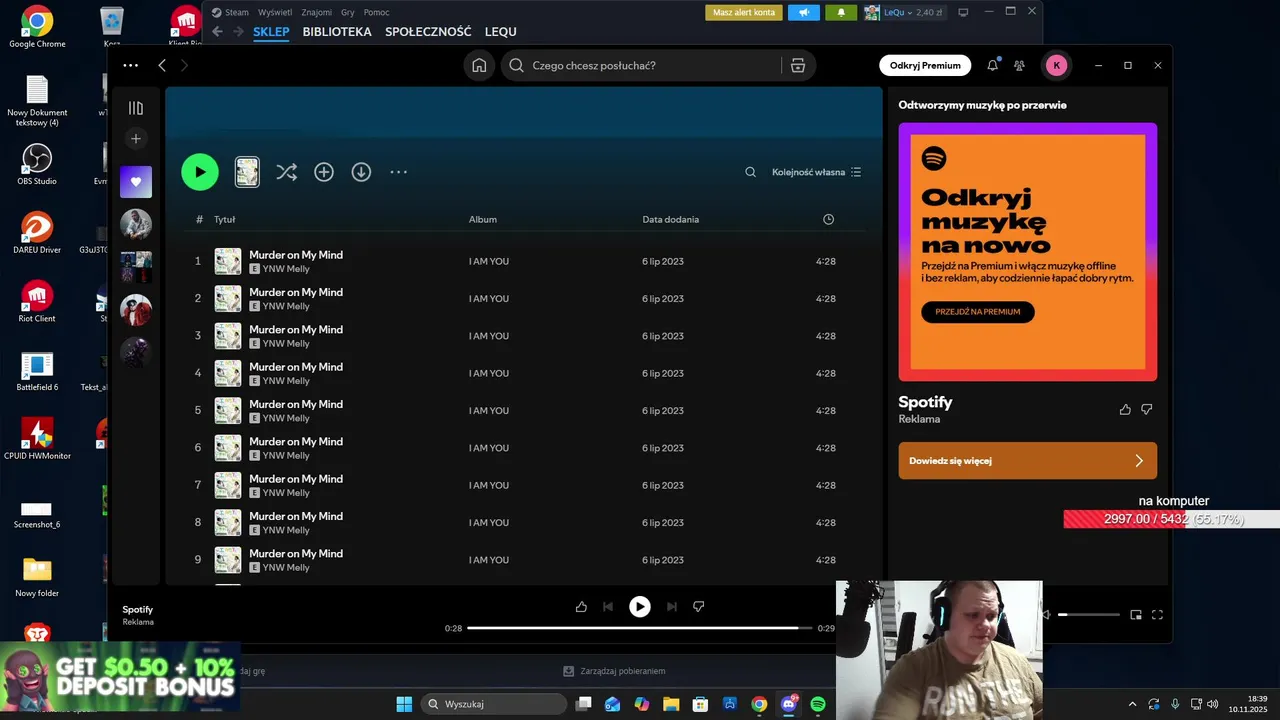Open the Kolejność własna sort dropdown
This screenshot has width=1280, height=720.
[816, 172]
